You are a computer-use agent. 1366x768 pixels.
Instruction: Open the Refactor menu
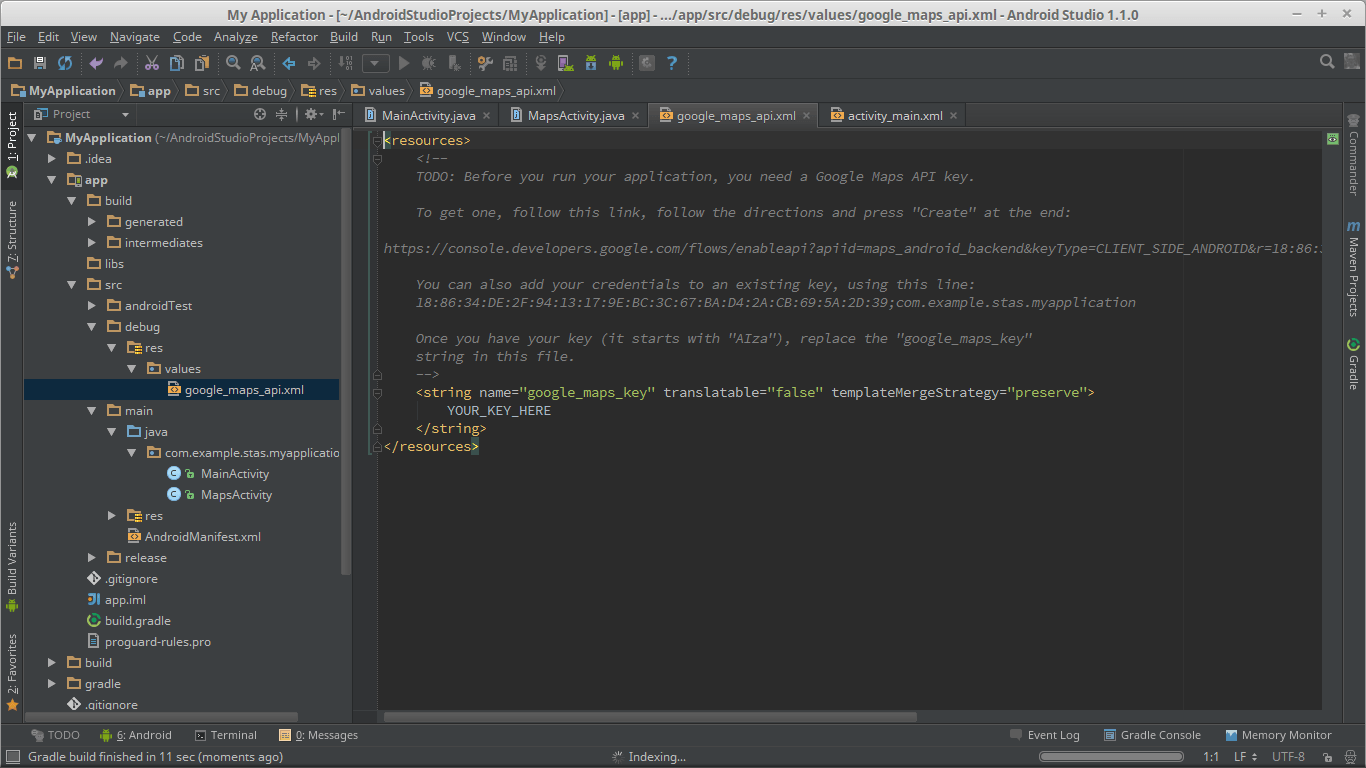(294, 37)
